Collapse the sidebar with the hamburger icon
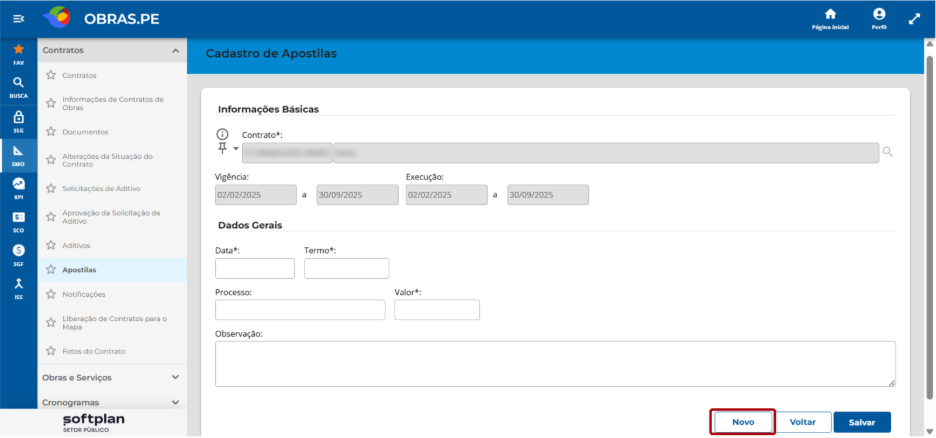 tap(19, 19)
